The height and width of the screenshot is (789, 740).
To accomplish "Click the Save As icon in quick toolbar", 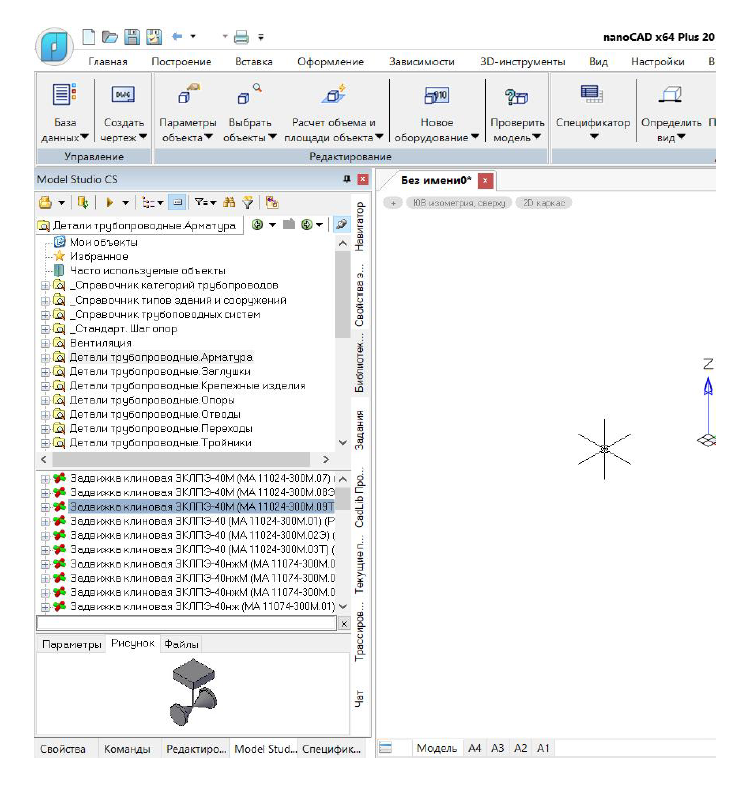I will coord(154,36).
